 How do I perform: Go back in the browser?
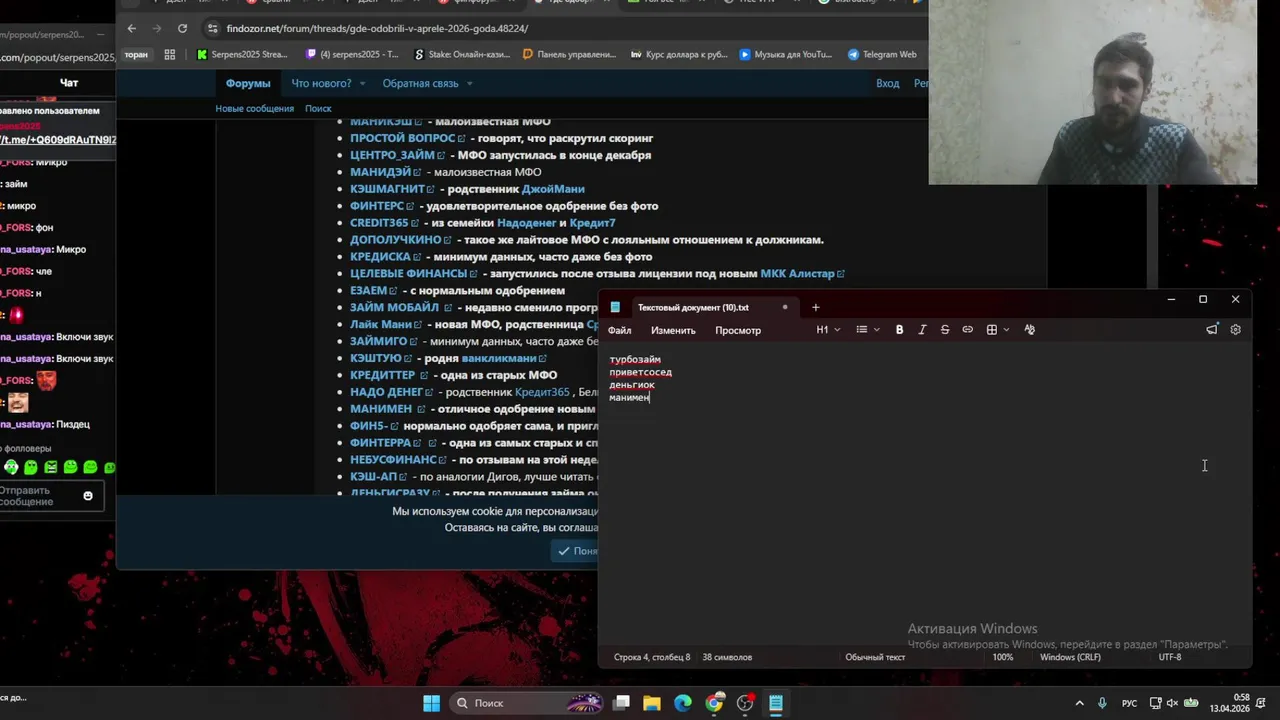[x=131, y=28]
